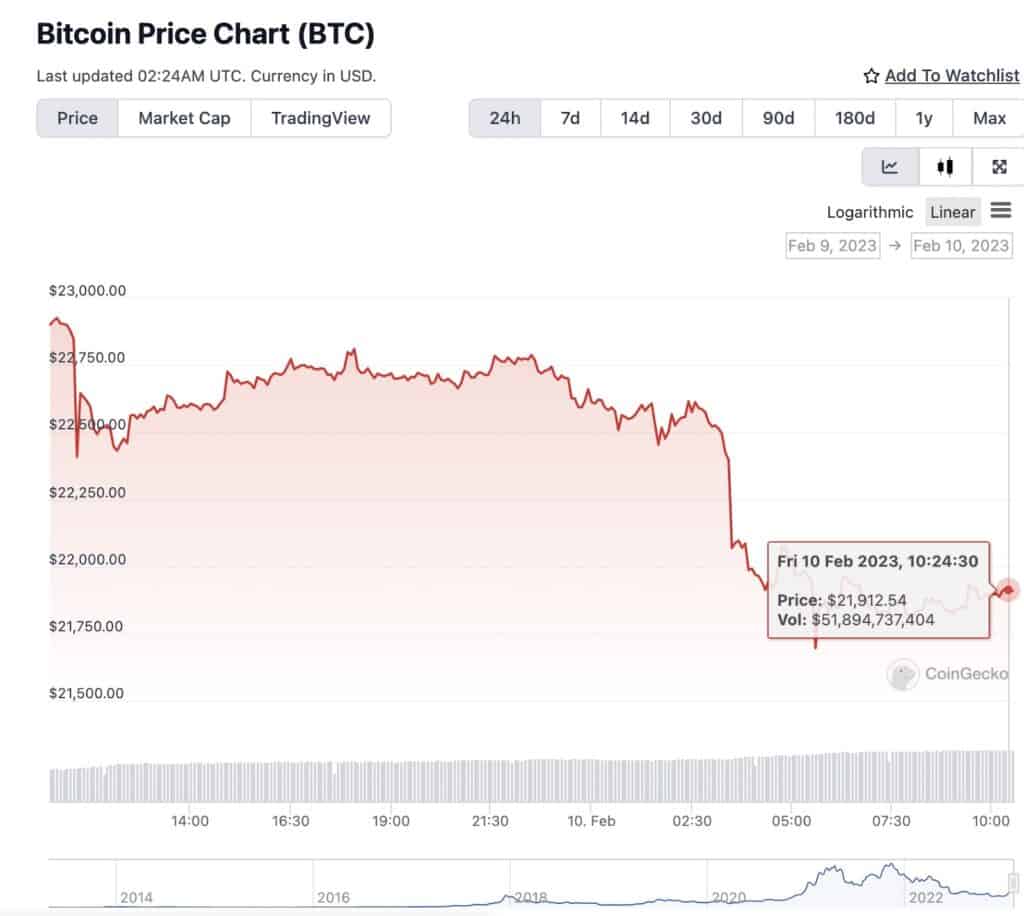Viewport: 1024px width, 916px height.
Task: Click the range navigator handle near 2022
Action: [x=1013, y=883]
